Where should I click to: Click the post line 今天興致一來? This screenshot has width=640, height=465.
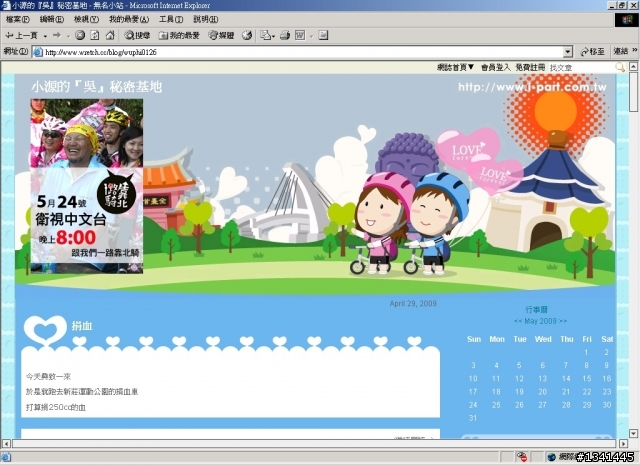pyautogui.click(x=48, y=376)
